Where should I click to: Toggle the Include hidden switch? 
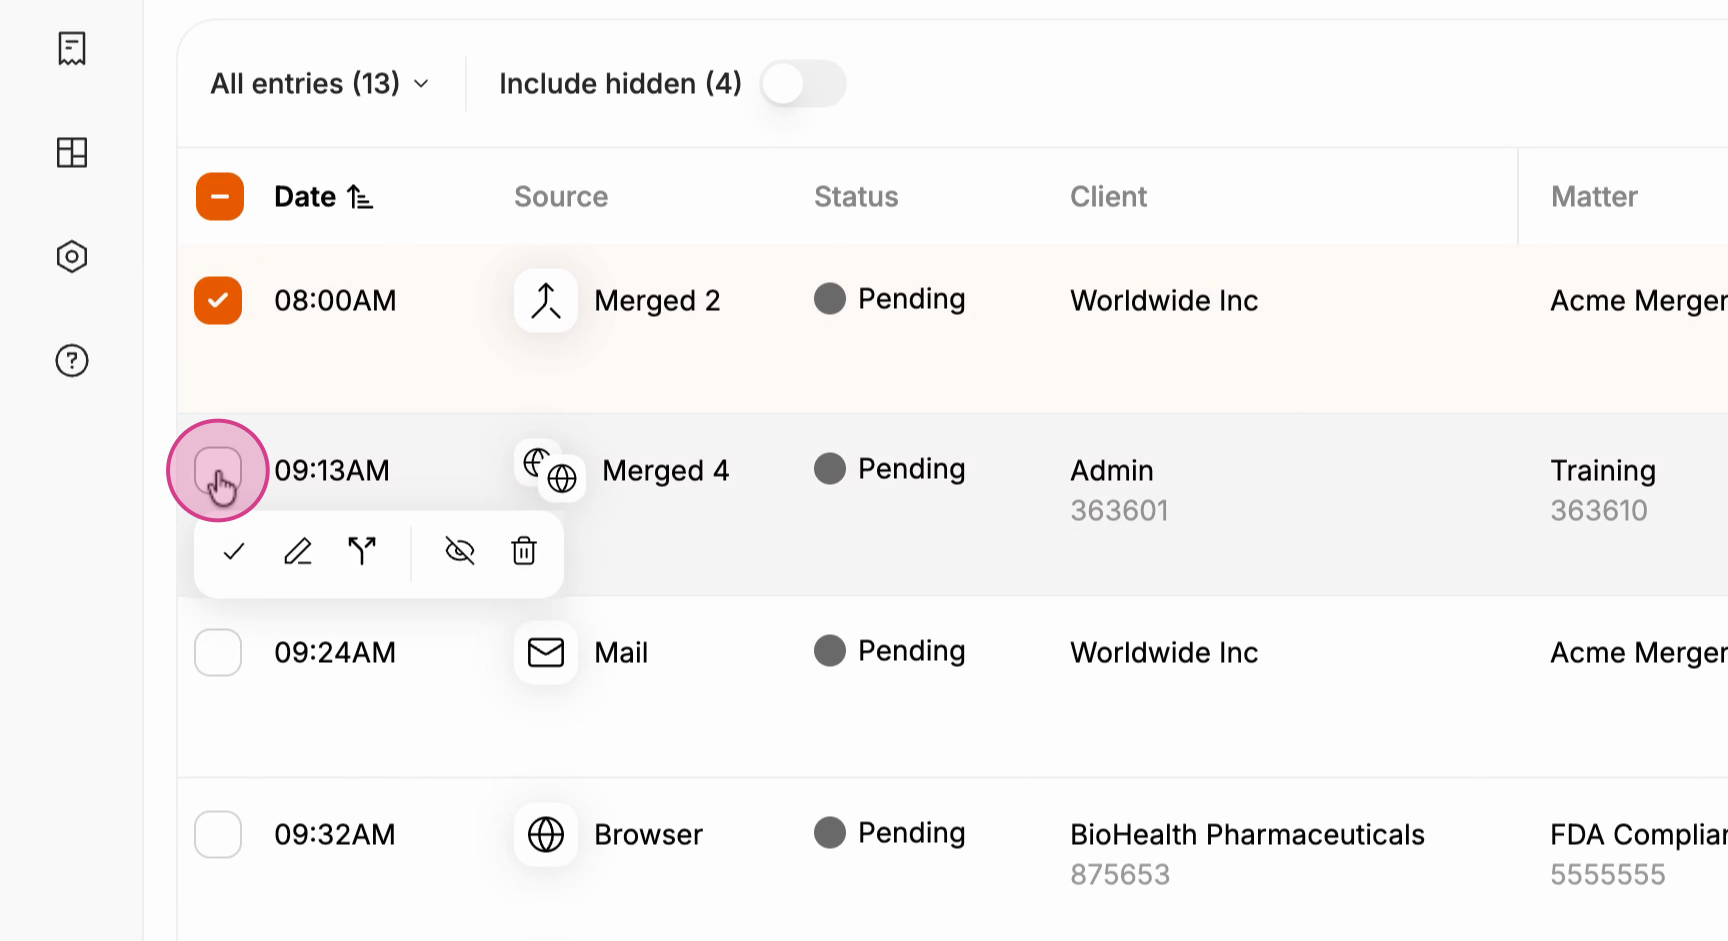pos(803,84)
